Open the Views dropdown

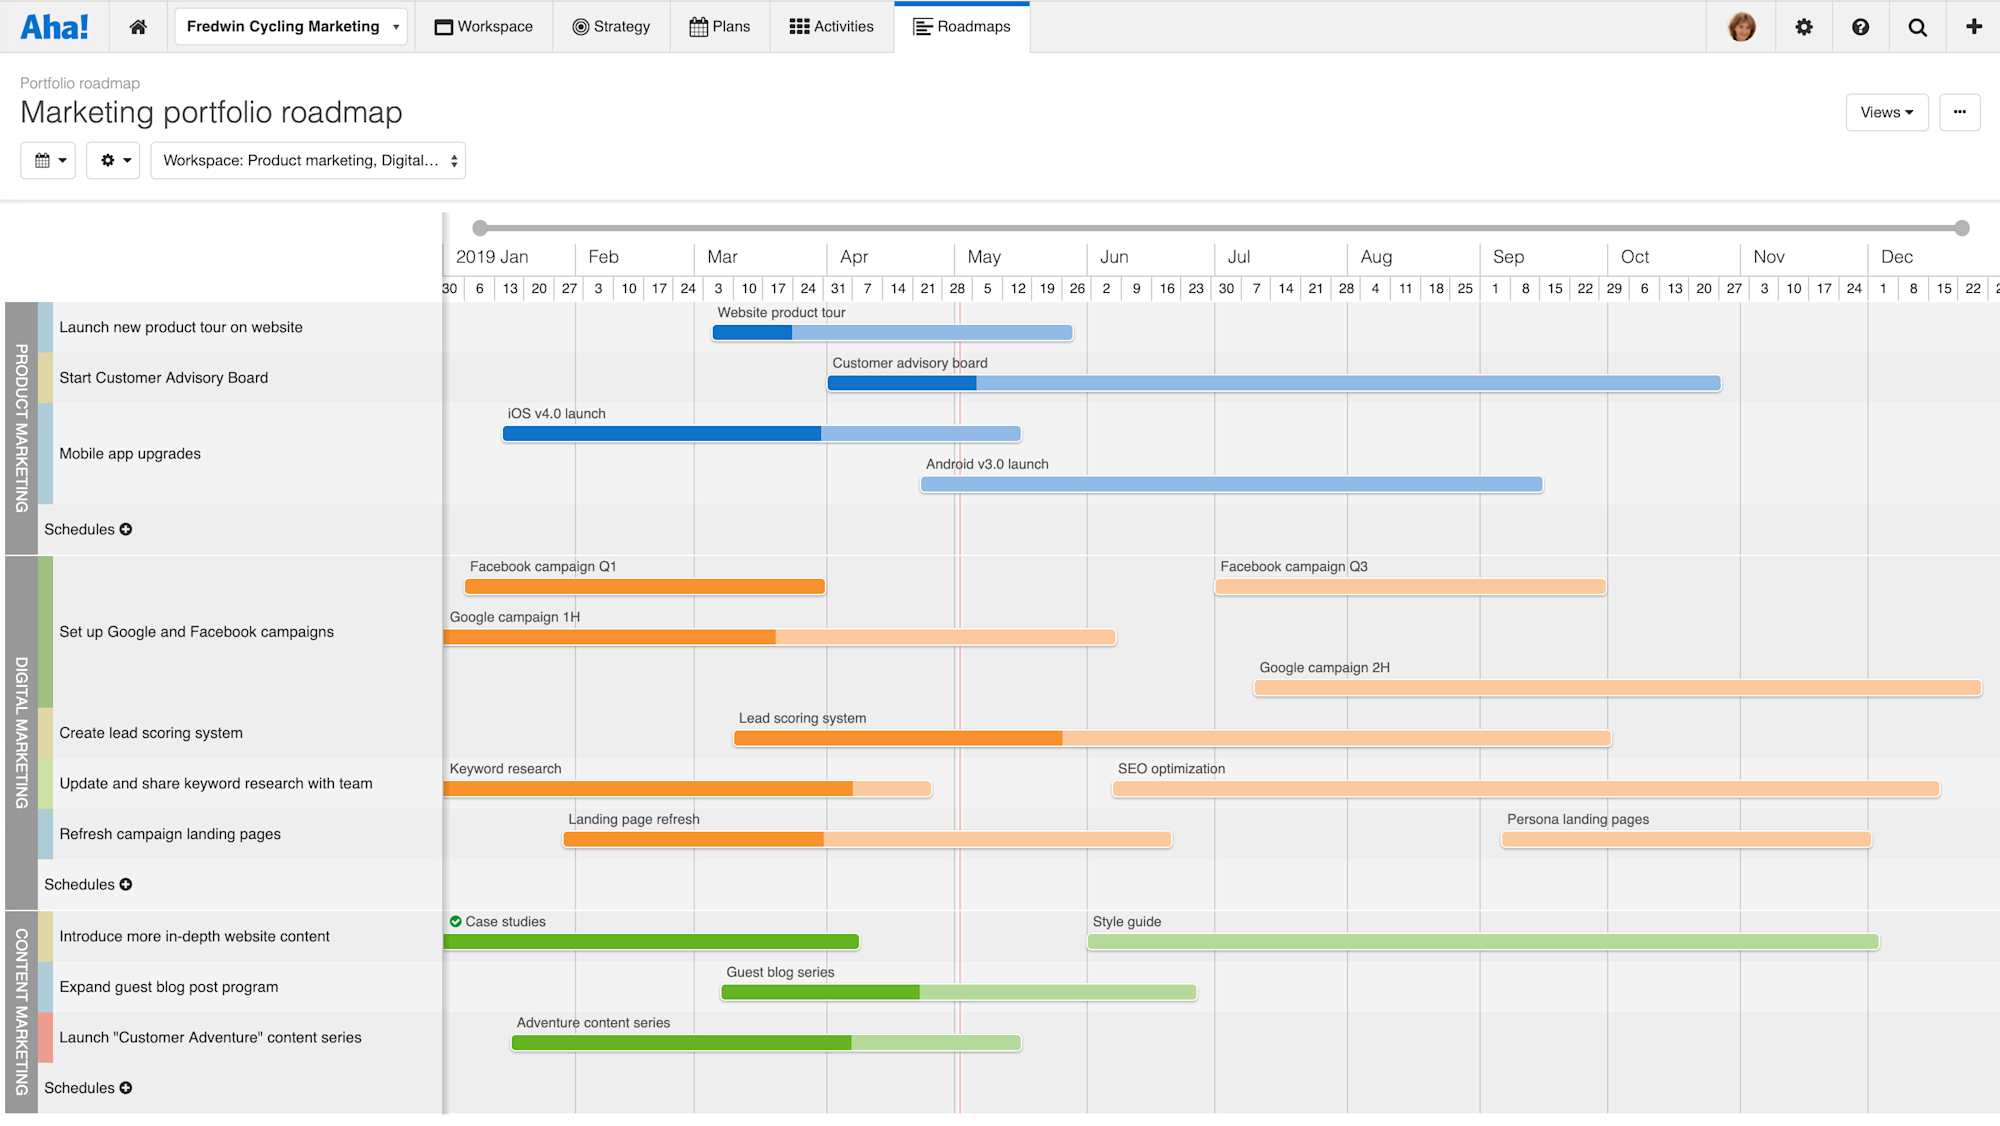(x=1885, y=112)
